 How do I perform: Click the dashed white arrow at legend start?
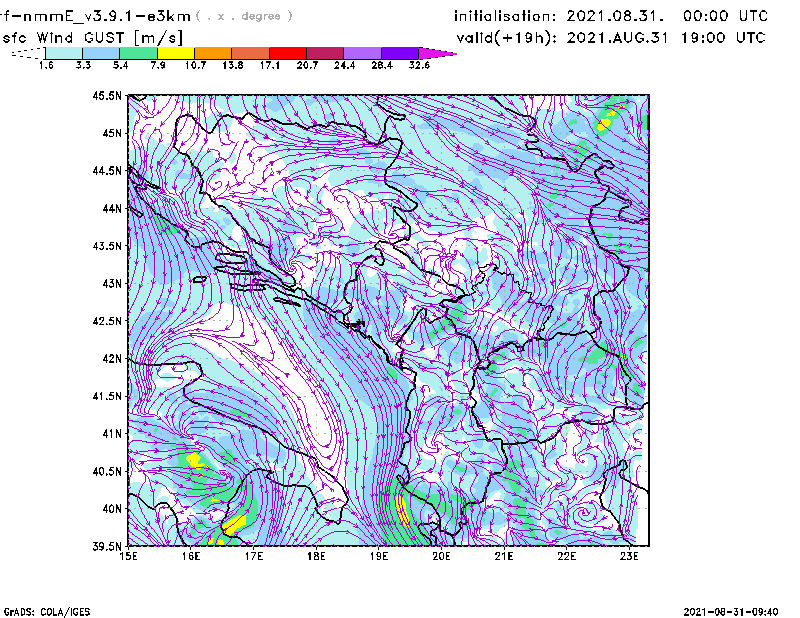pos(28,53)
